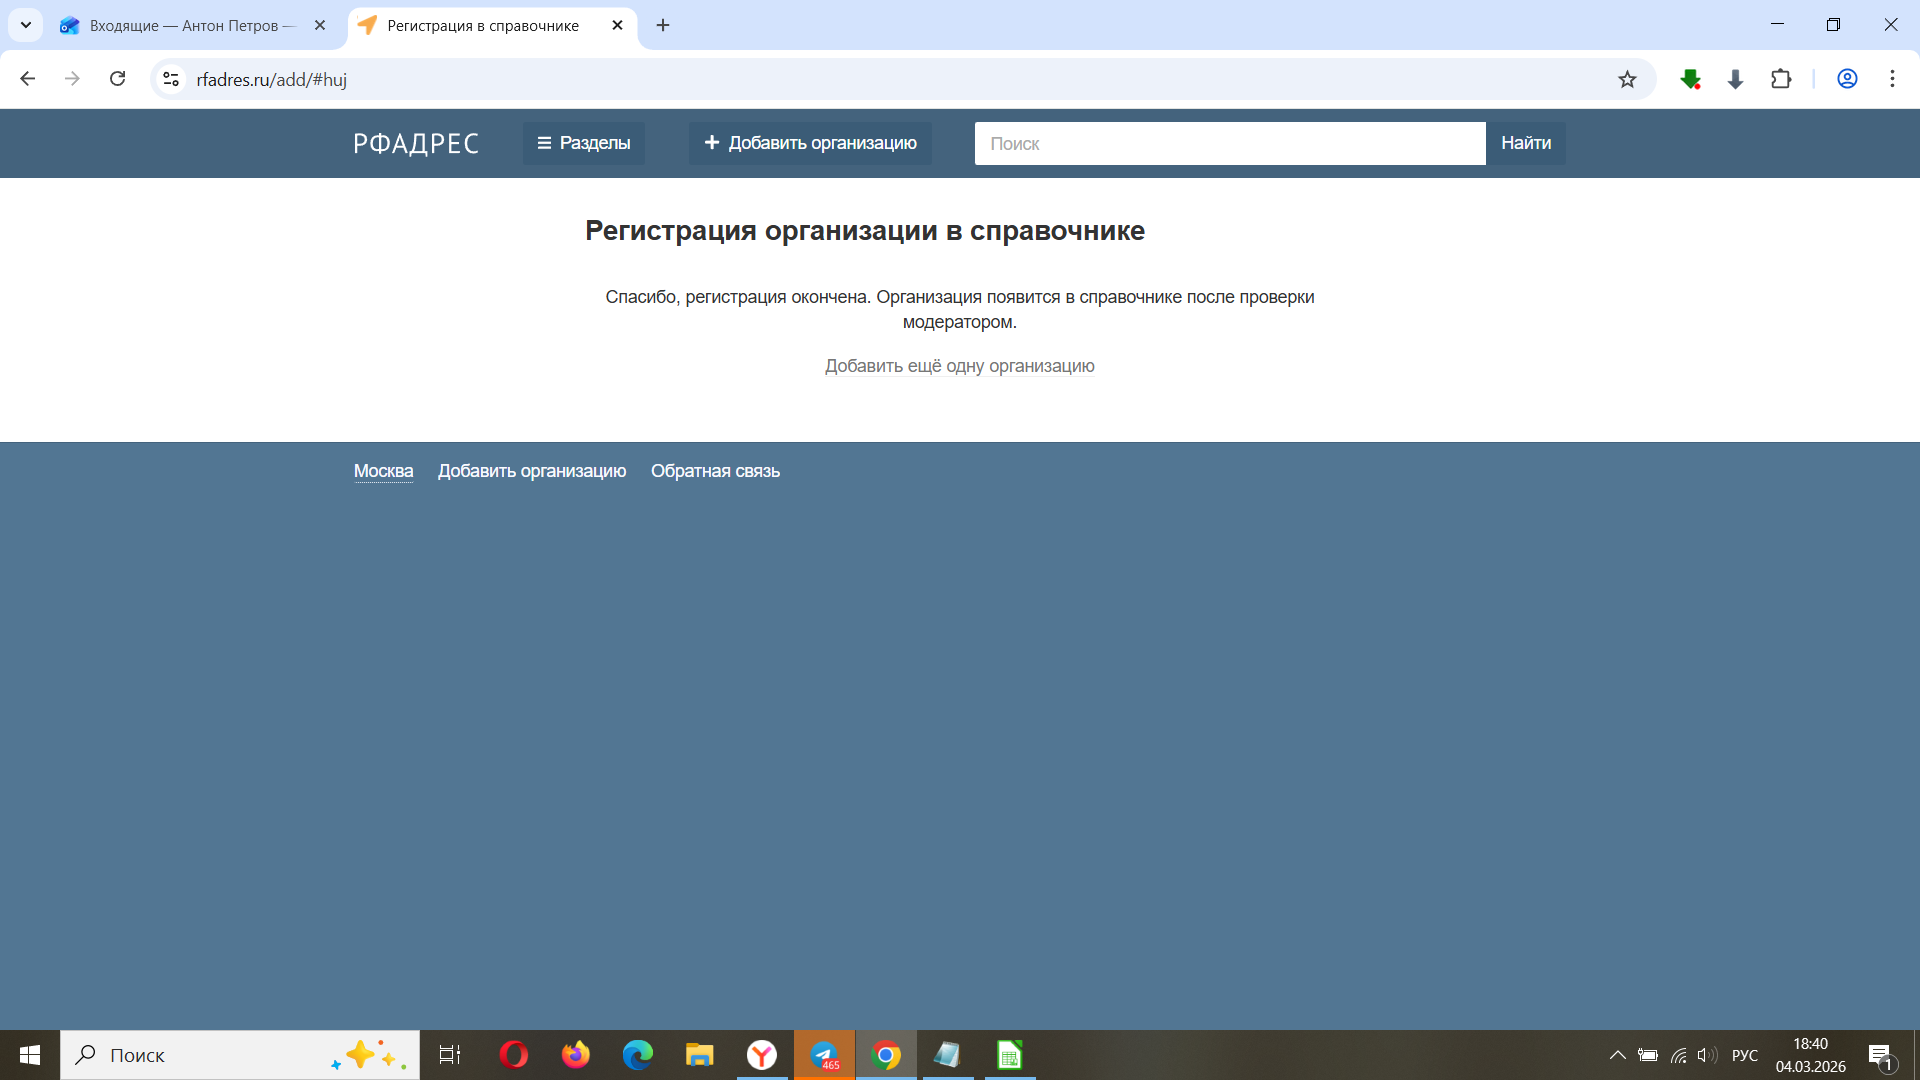Screen dimensions: 1920x1080
Task: Click the Добавить организацию header button
Action: (x=810, y=143)
